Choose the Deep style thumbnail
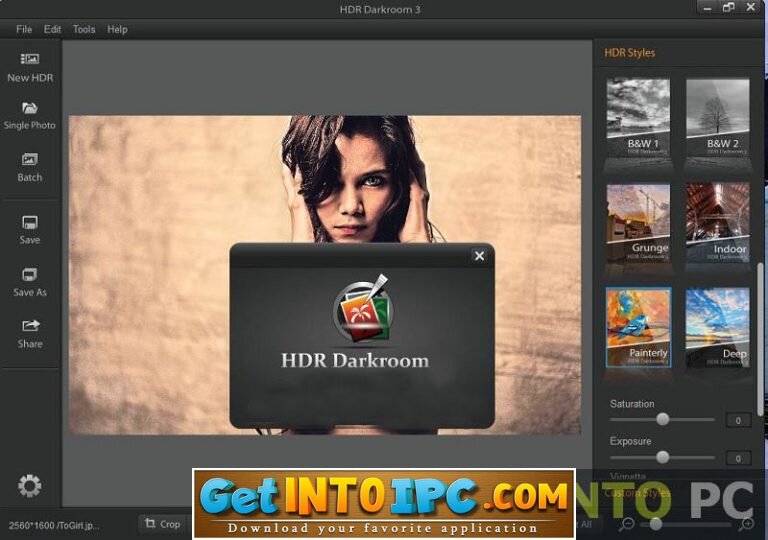Screen dimensions: 768x540 [718, 327]
